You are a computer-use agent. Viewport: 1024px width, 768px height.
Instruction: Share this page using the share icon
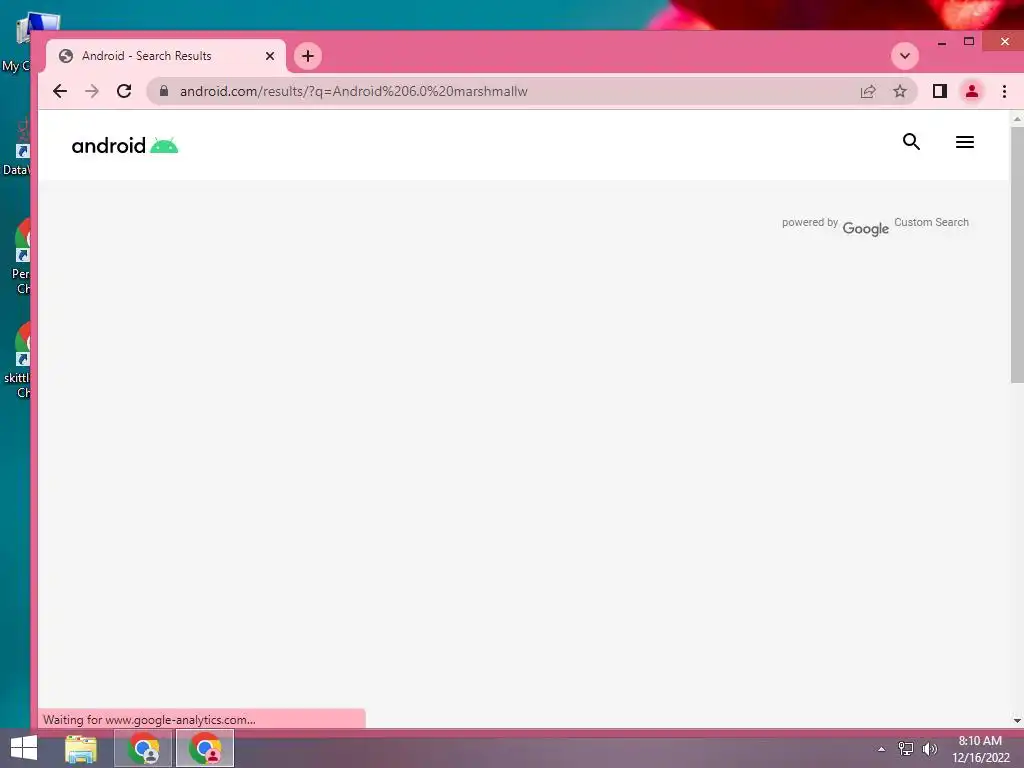coord(868,91)
